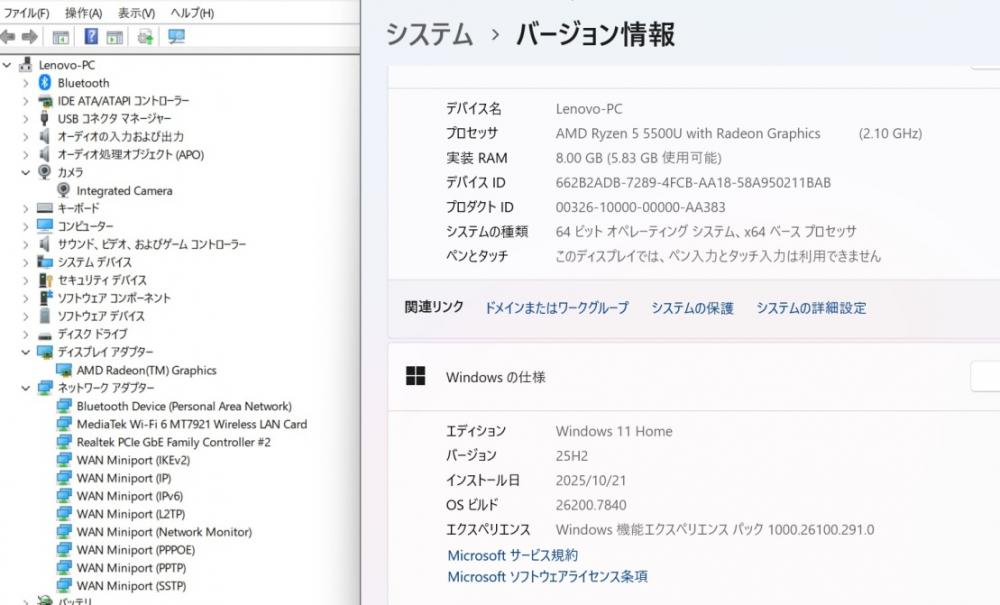
Task: Click the blue Help question-mark icon
Action: click(91, 37)
